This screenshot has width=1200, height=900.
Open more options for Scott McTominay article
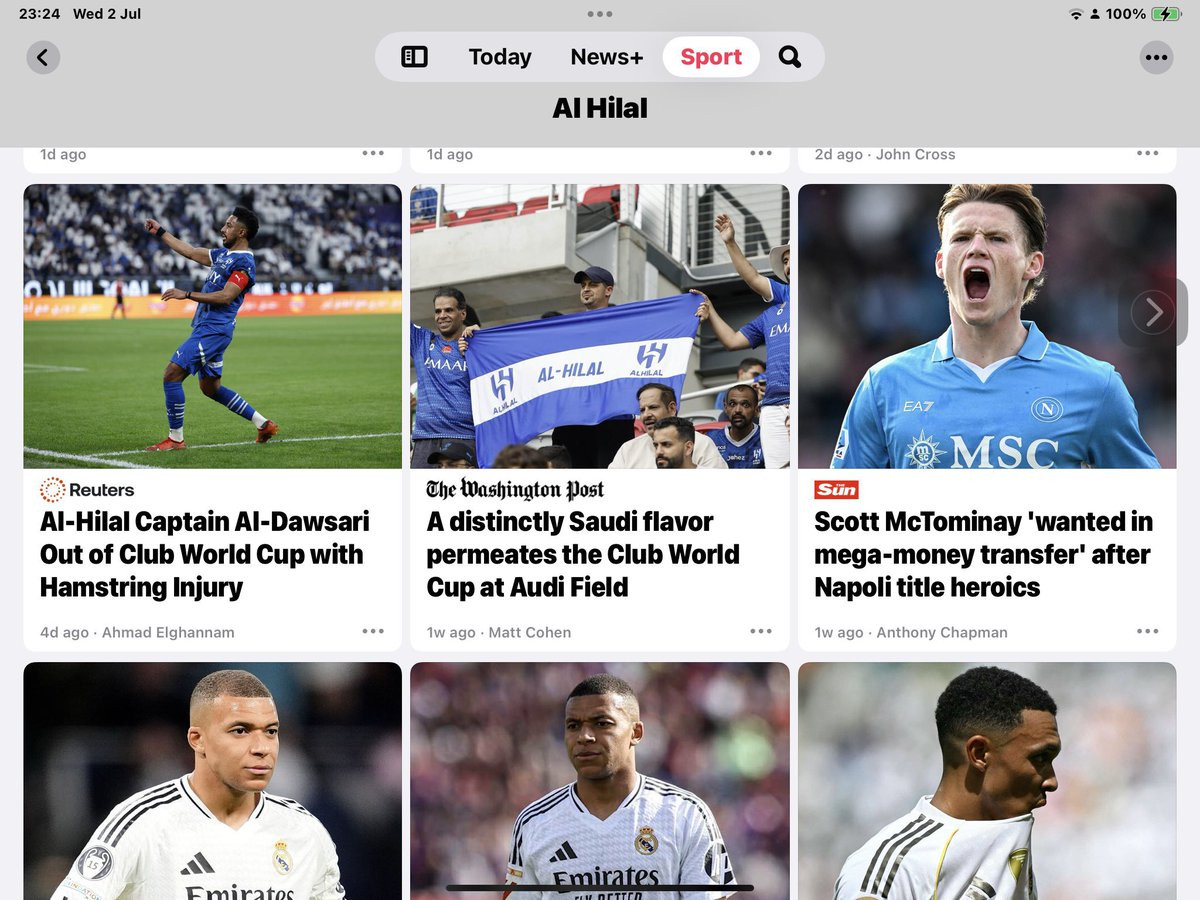tap(1148, 631)
